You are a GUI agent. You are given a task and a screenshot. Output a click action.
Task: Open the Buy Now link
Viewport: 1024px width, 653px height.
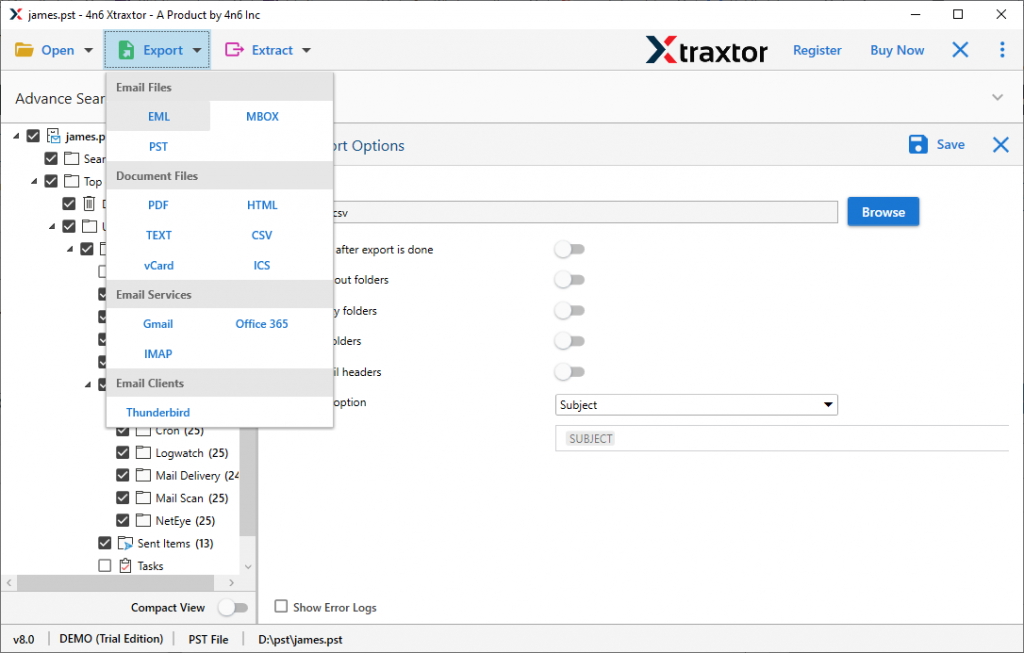[x=896, y=49]
